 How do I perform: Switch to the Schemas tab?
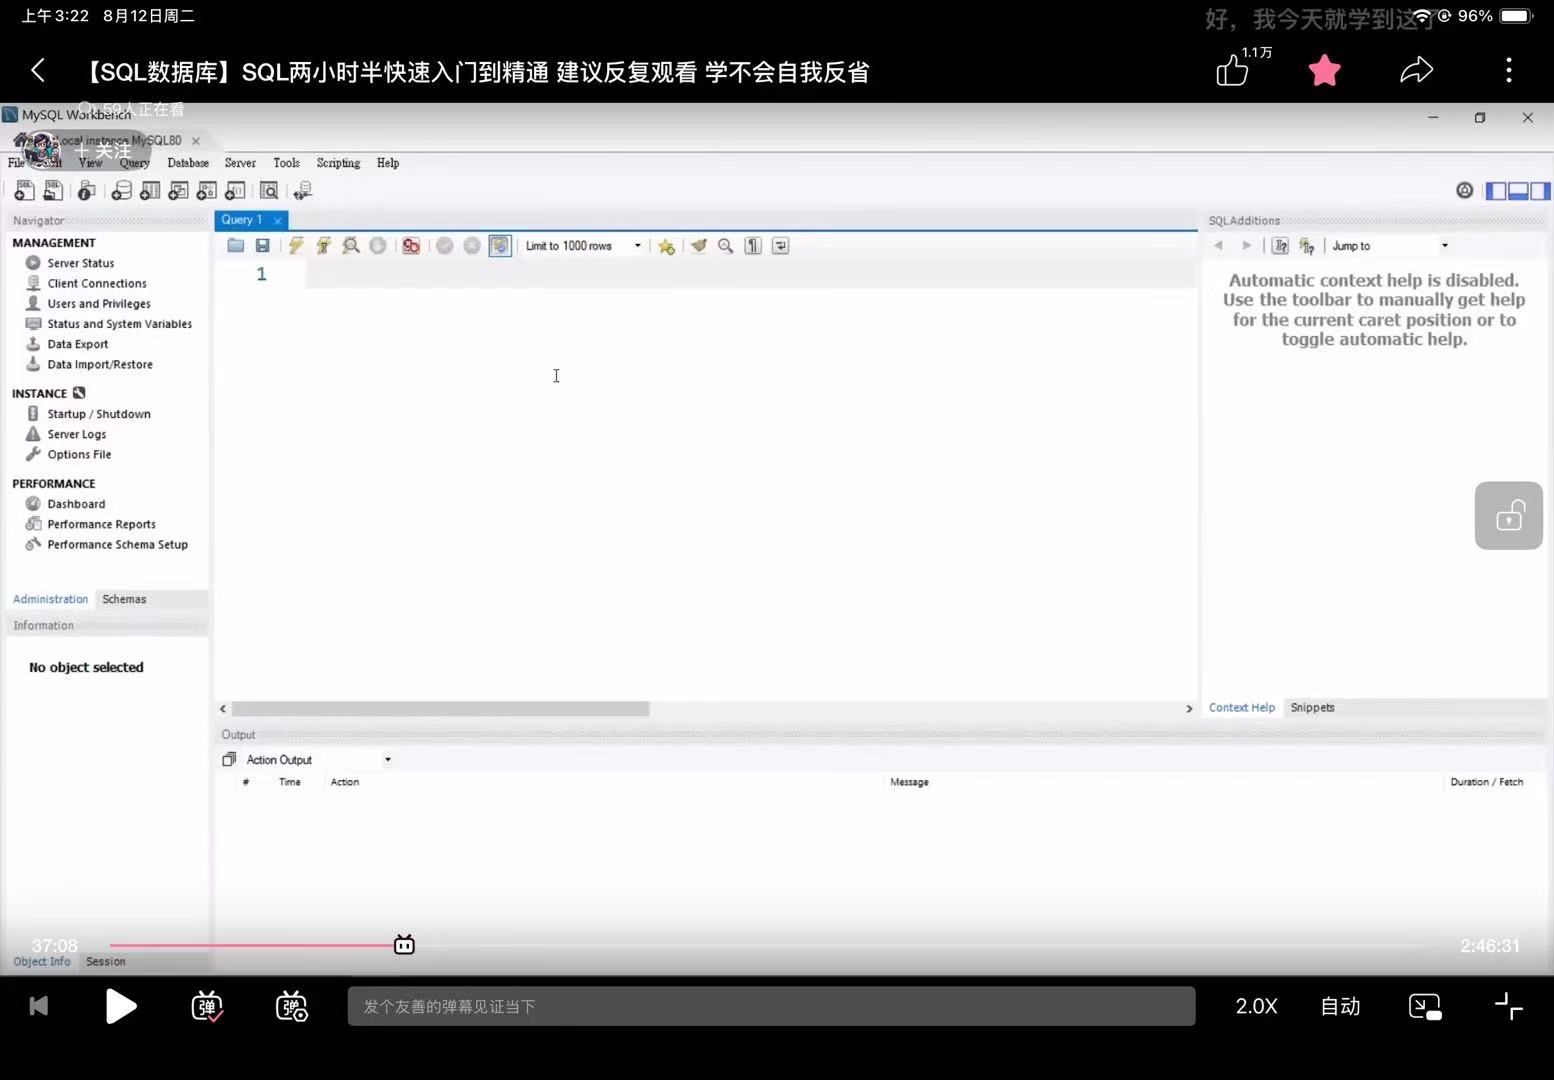[124, 599]
